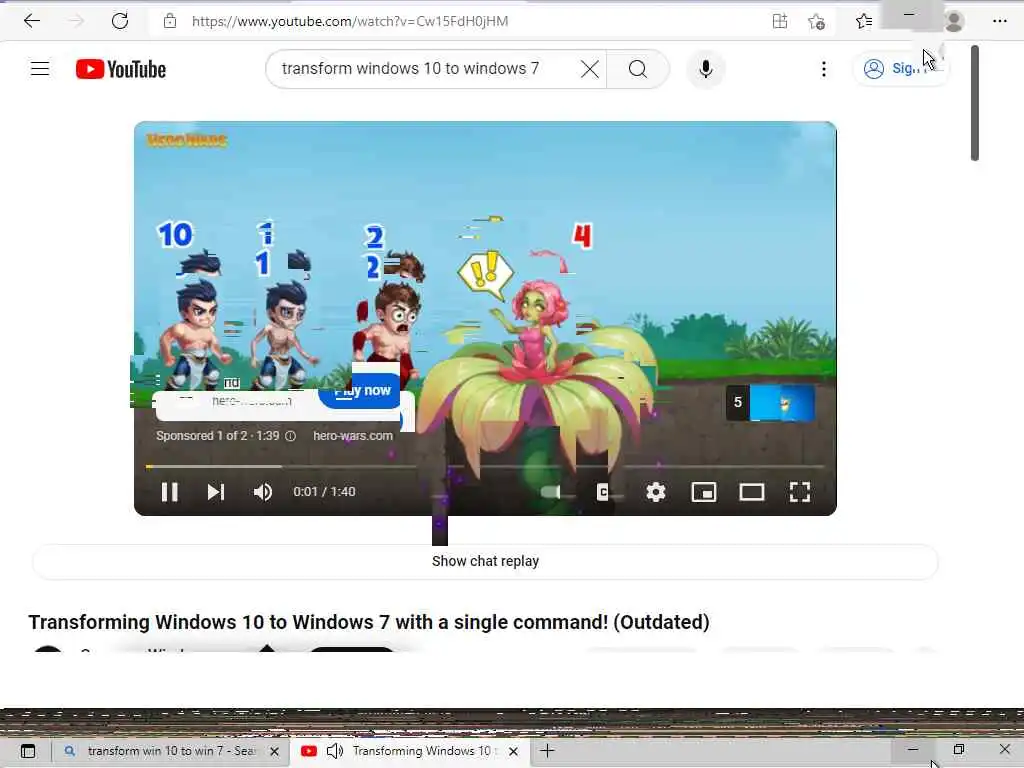Click the video title Transforming Windows 10 to Windows 7
Image resolution: width=1024 pixels, height=768 pixels.
click(369, 622)
